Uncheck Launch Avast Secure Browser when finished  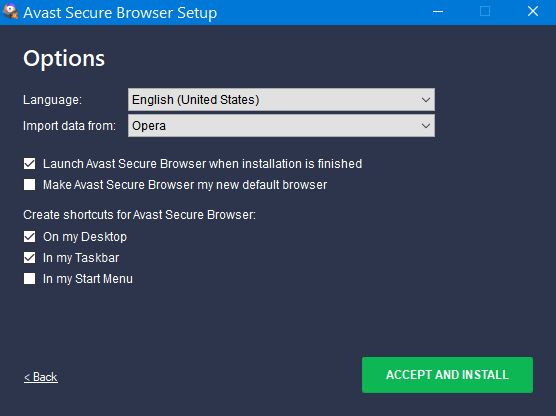(29, 164)
